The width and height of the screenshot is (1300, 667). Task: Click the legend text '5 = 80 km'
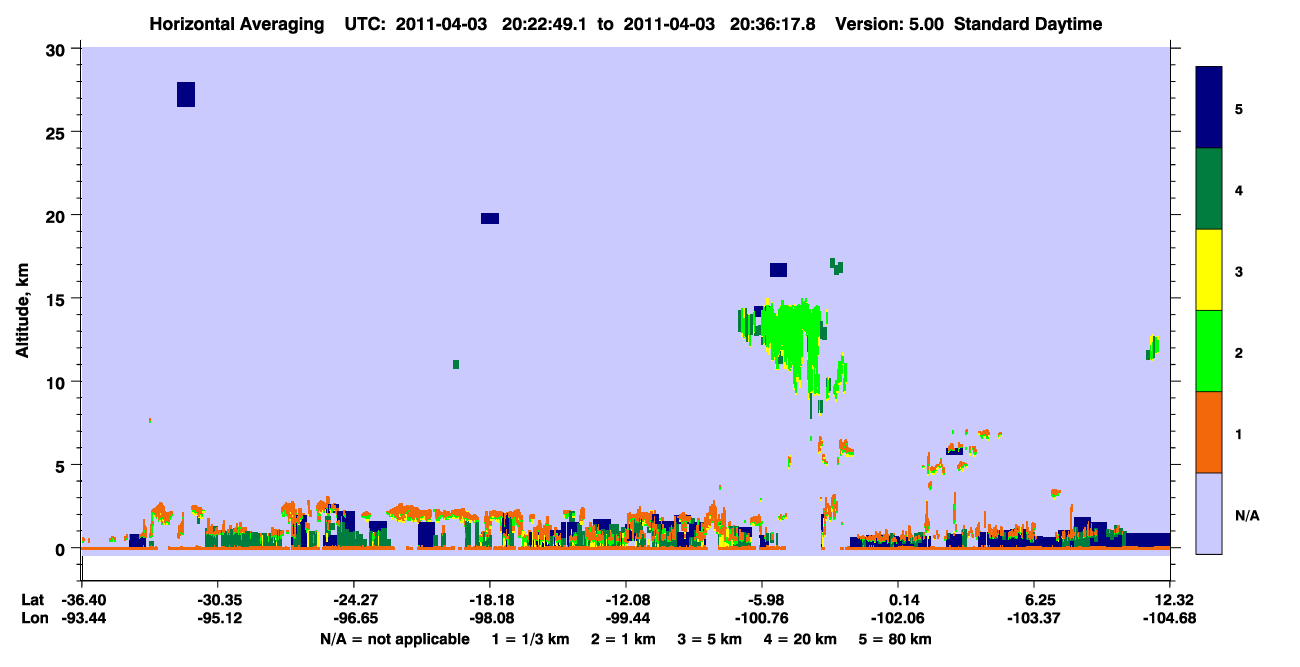[x=893, y=639]
